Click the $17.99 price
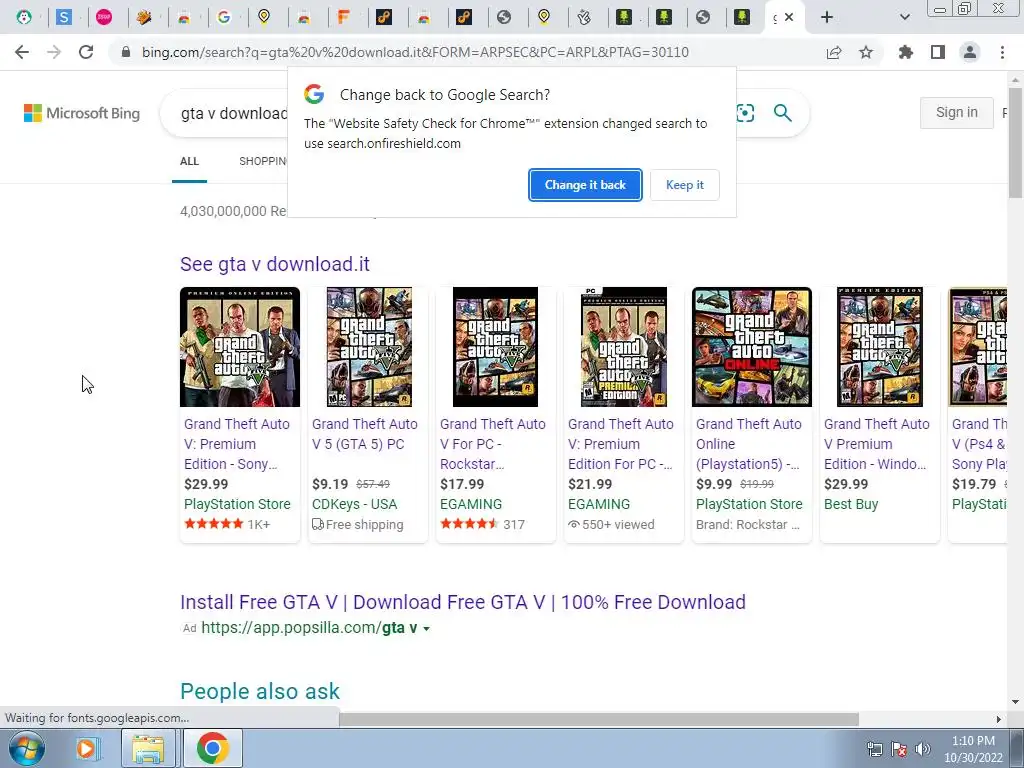Screen dimensions: 1024x768 (x=462, y=484)
